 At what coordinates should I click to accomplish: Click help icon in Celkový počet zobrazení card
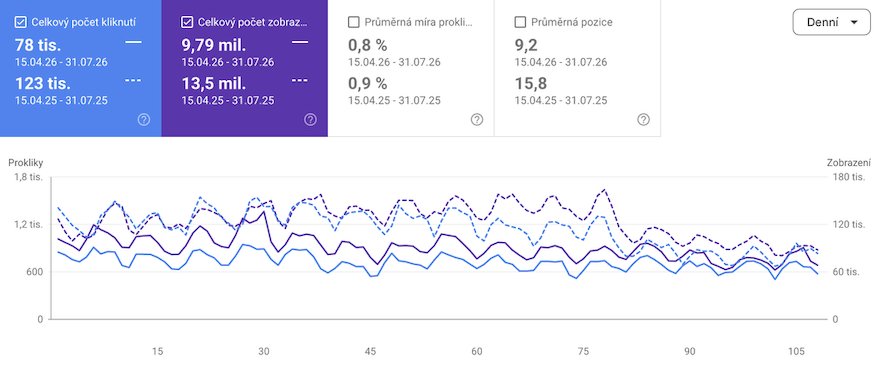310,120
